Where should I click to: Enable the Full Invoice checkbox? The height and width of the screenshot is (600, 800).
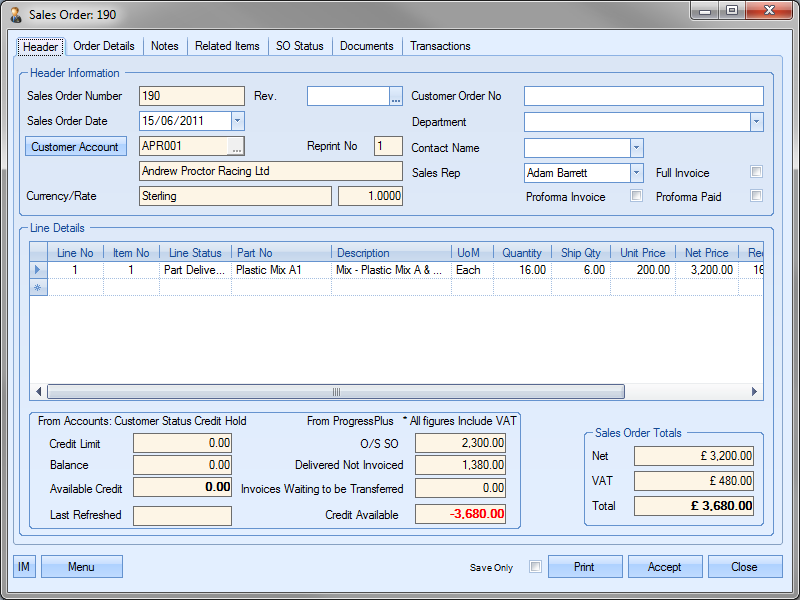tap(757, 172)
